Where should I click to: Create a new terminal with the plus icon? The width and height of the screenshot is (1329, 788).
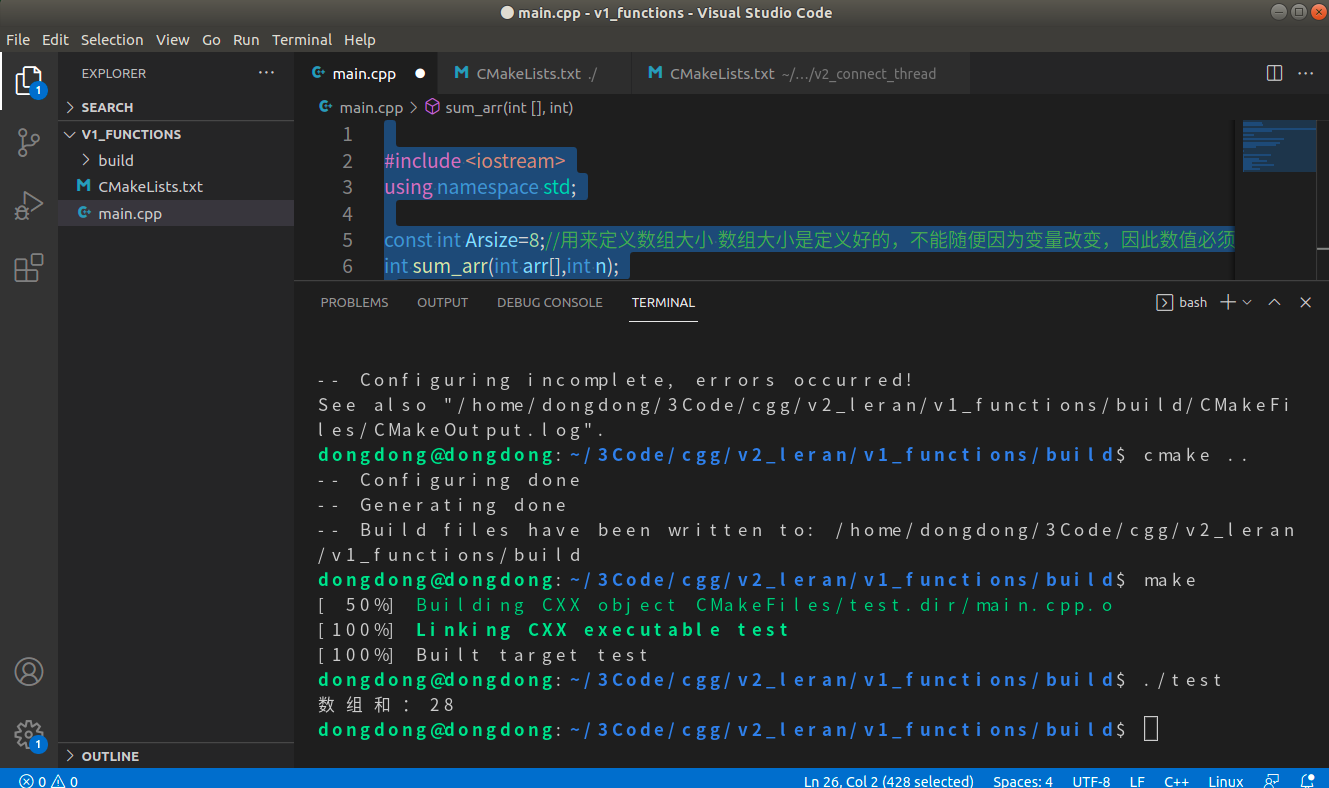(1228, 302)
